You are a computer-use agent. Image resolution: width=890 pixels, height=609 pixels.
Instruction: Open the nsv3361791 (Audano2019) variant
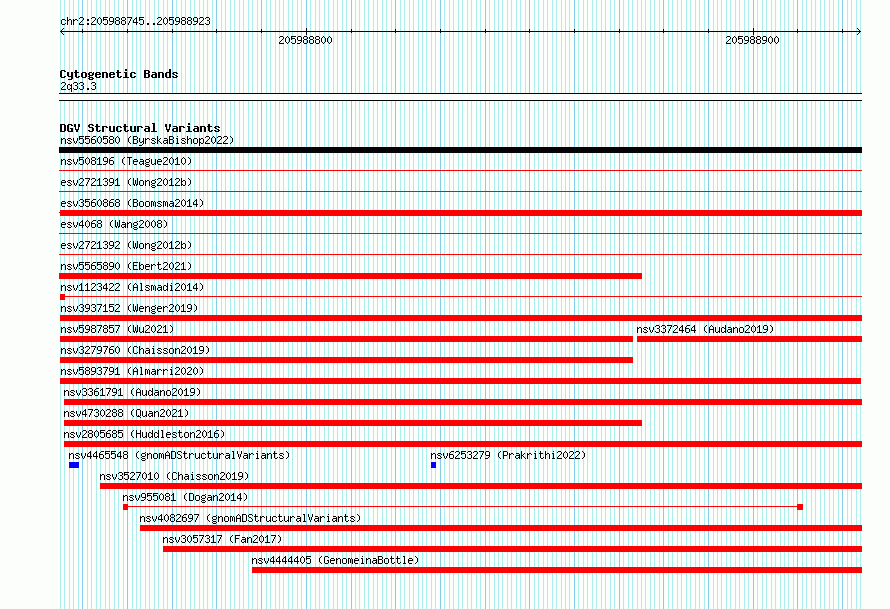(132, 392)
